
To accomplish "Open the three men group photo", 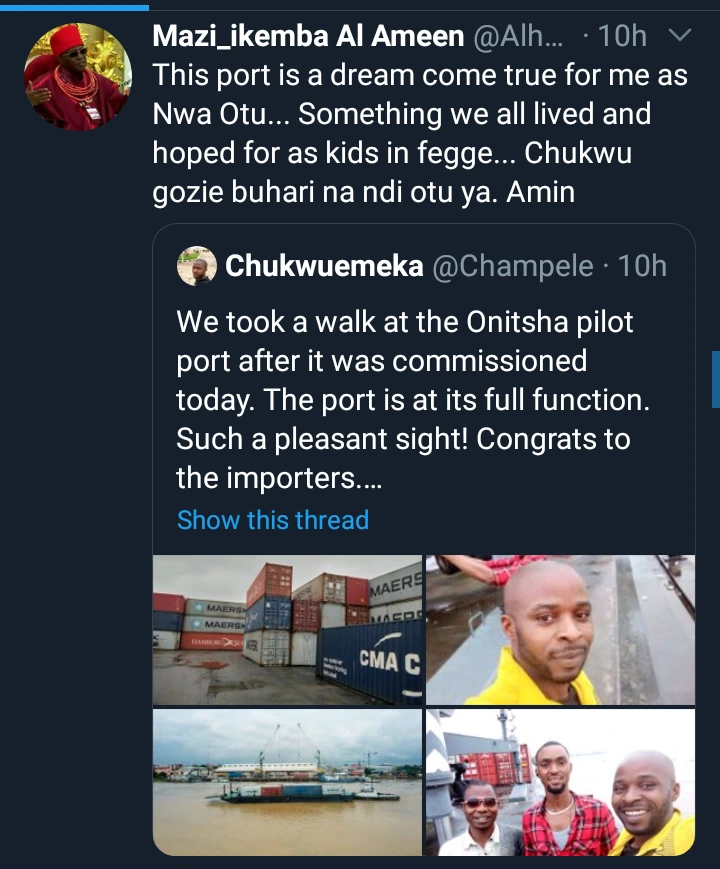I will (560, 783).
